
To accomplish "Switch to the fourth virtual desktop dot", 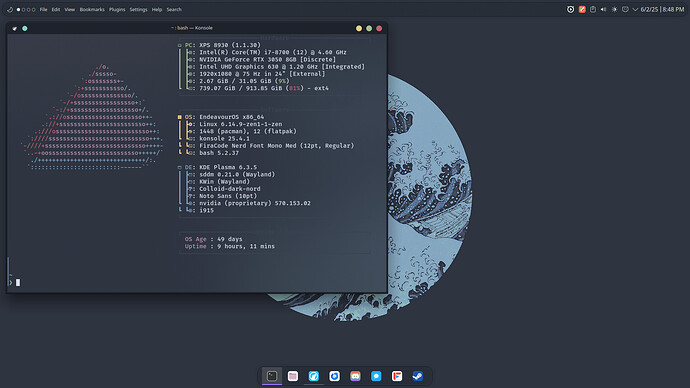I will point(33,9).
